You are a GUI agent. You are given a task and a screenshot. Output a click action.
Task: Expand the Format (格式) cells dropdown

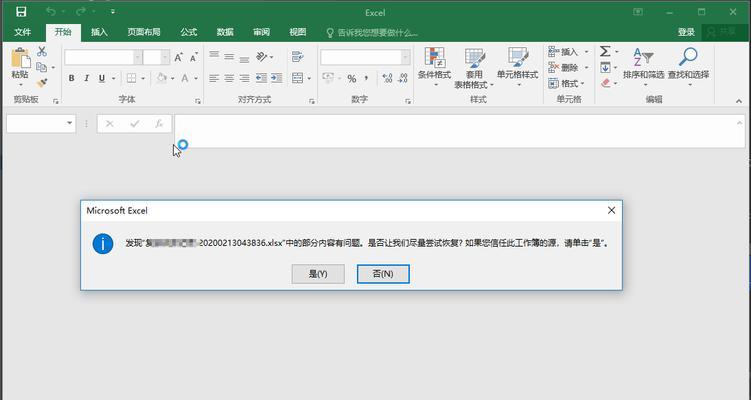(583, 83)
